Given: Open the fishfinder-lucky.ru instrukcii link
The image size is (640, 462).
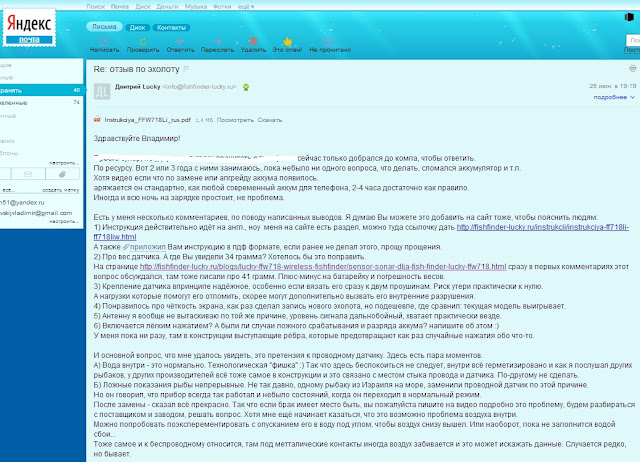Looking at the screenshot, I should point(542,227).
